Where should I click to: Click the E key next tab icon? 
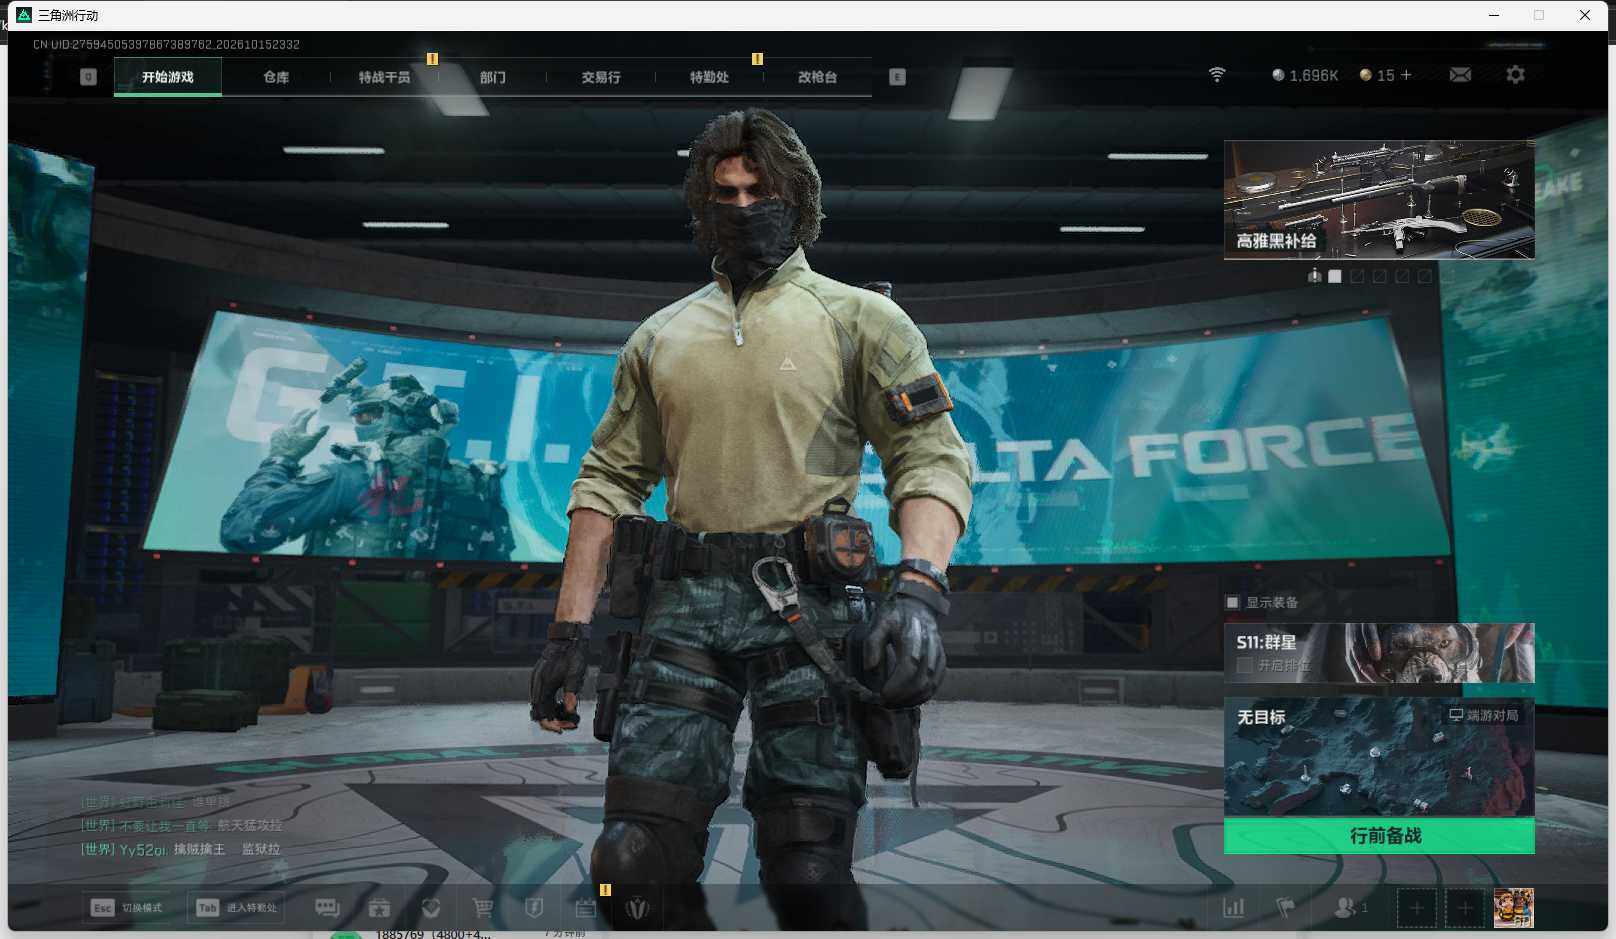click(897, 77)
